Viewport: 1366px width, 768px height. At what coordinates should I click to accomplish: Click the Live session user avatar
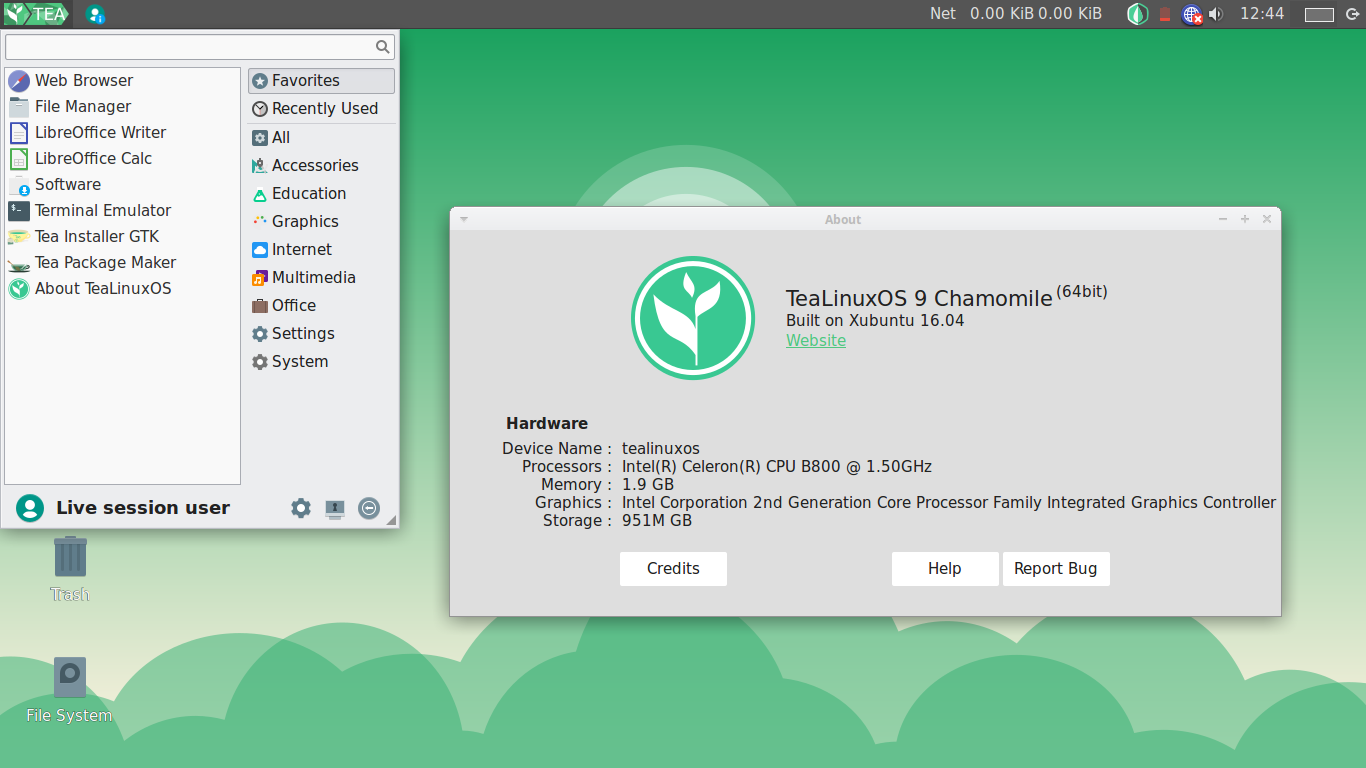30,508
